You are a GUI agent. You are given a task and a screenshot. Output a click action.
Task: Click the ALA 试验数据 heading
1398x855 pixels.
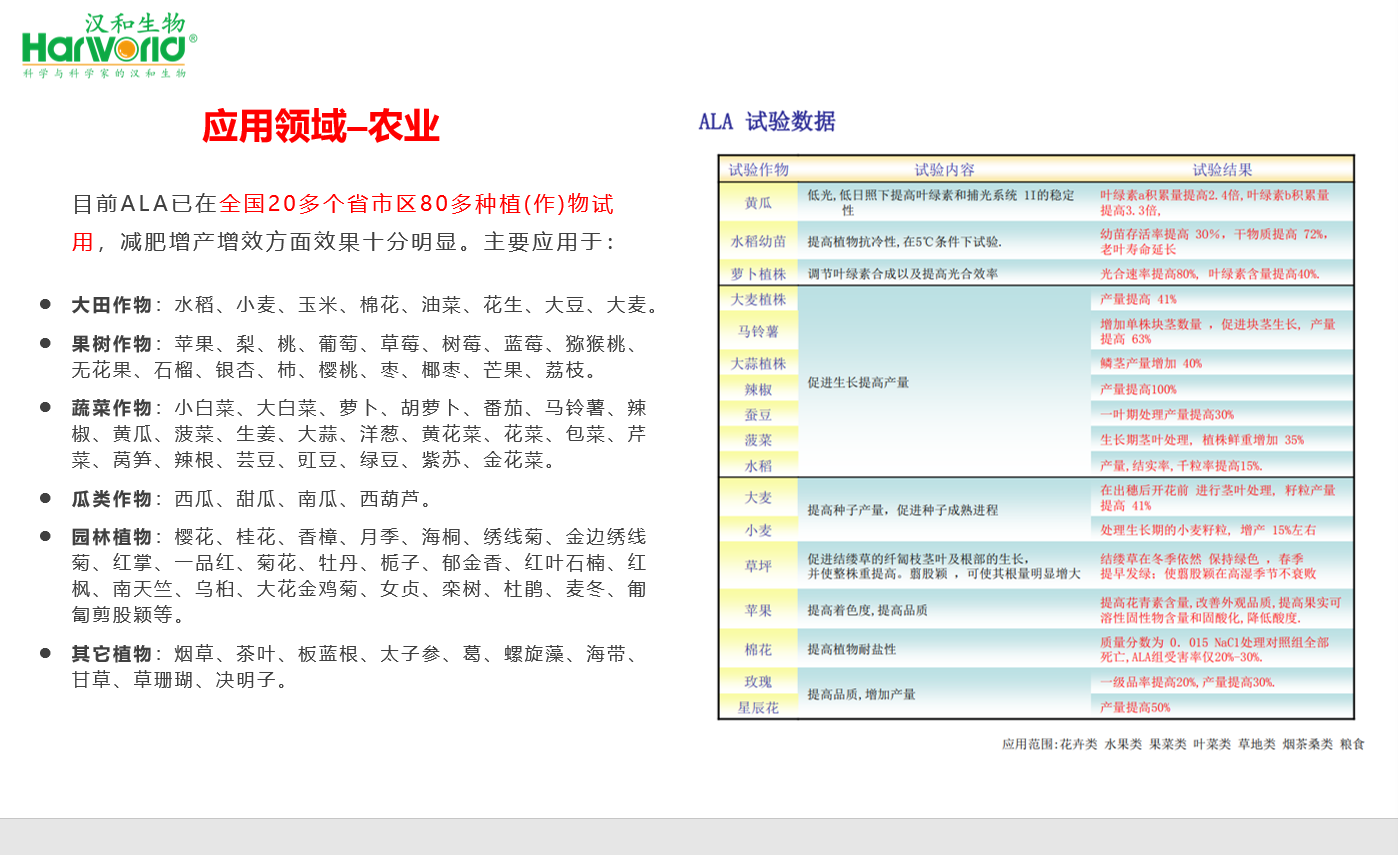[766, 122]
